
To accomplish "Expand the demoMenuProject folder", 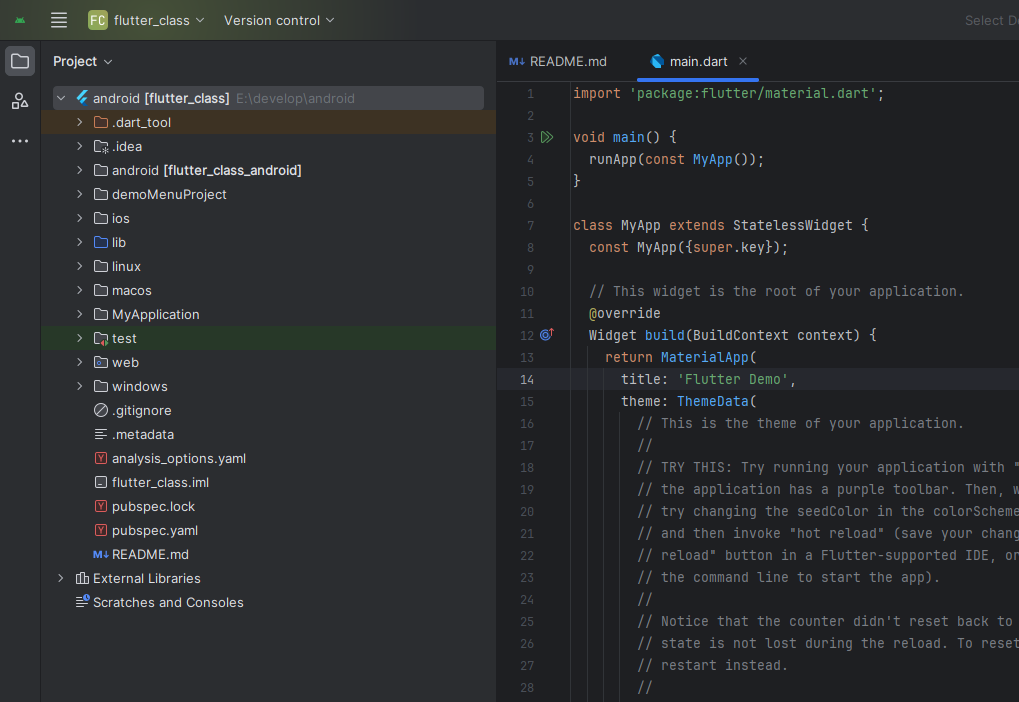I will click(79, 194).
